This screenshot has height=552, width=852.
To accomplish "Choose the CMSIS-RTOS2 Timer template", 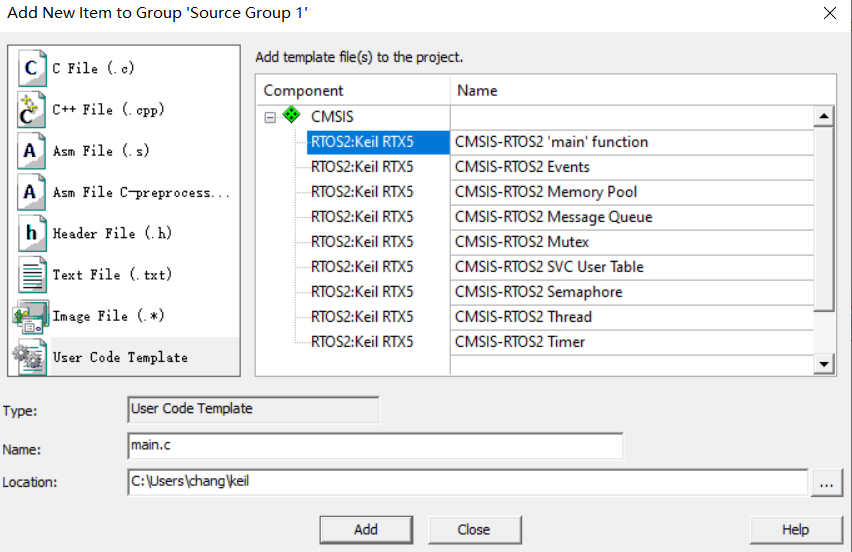I will pyautogui.click(x=520, y=342).
